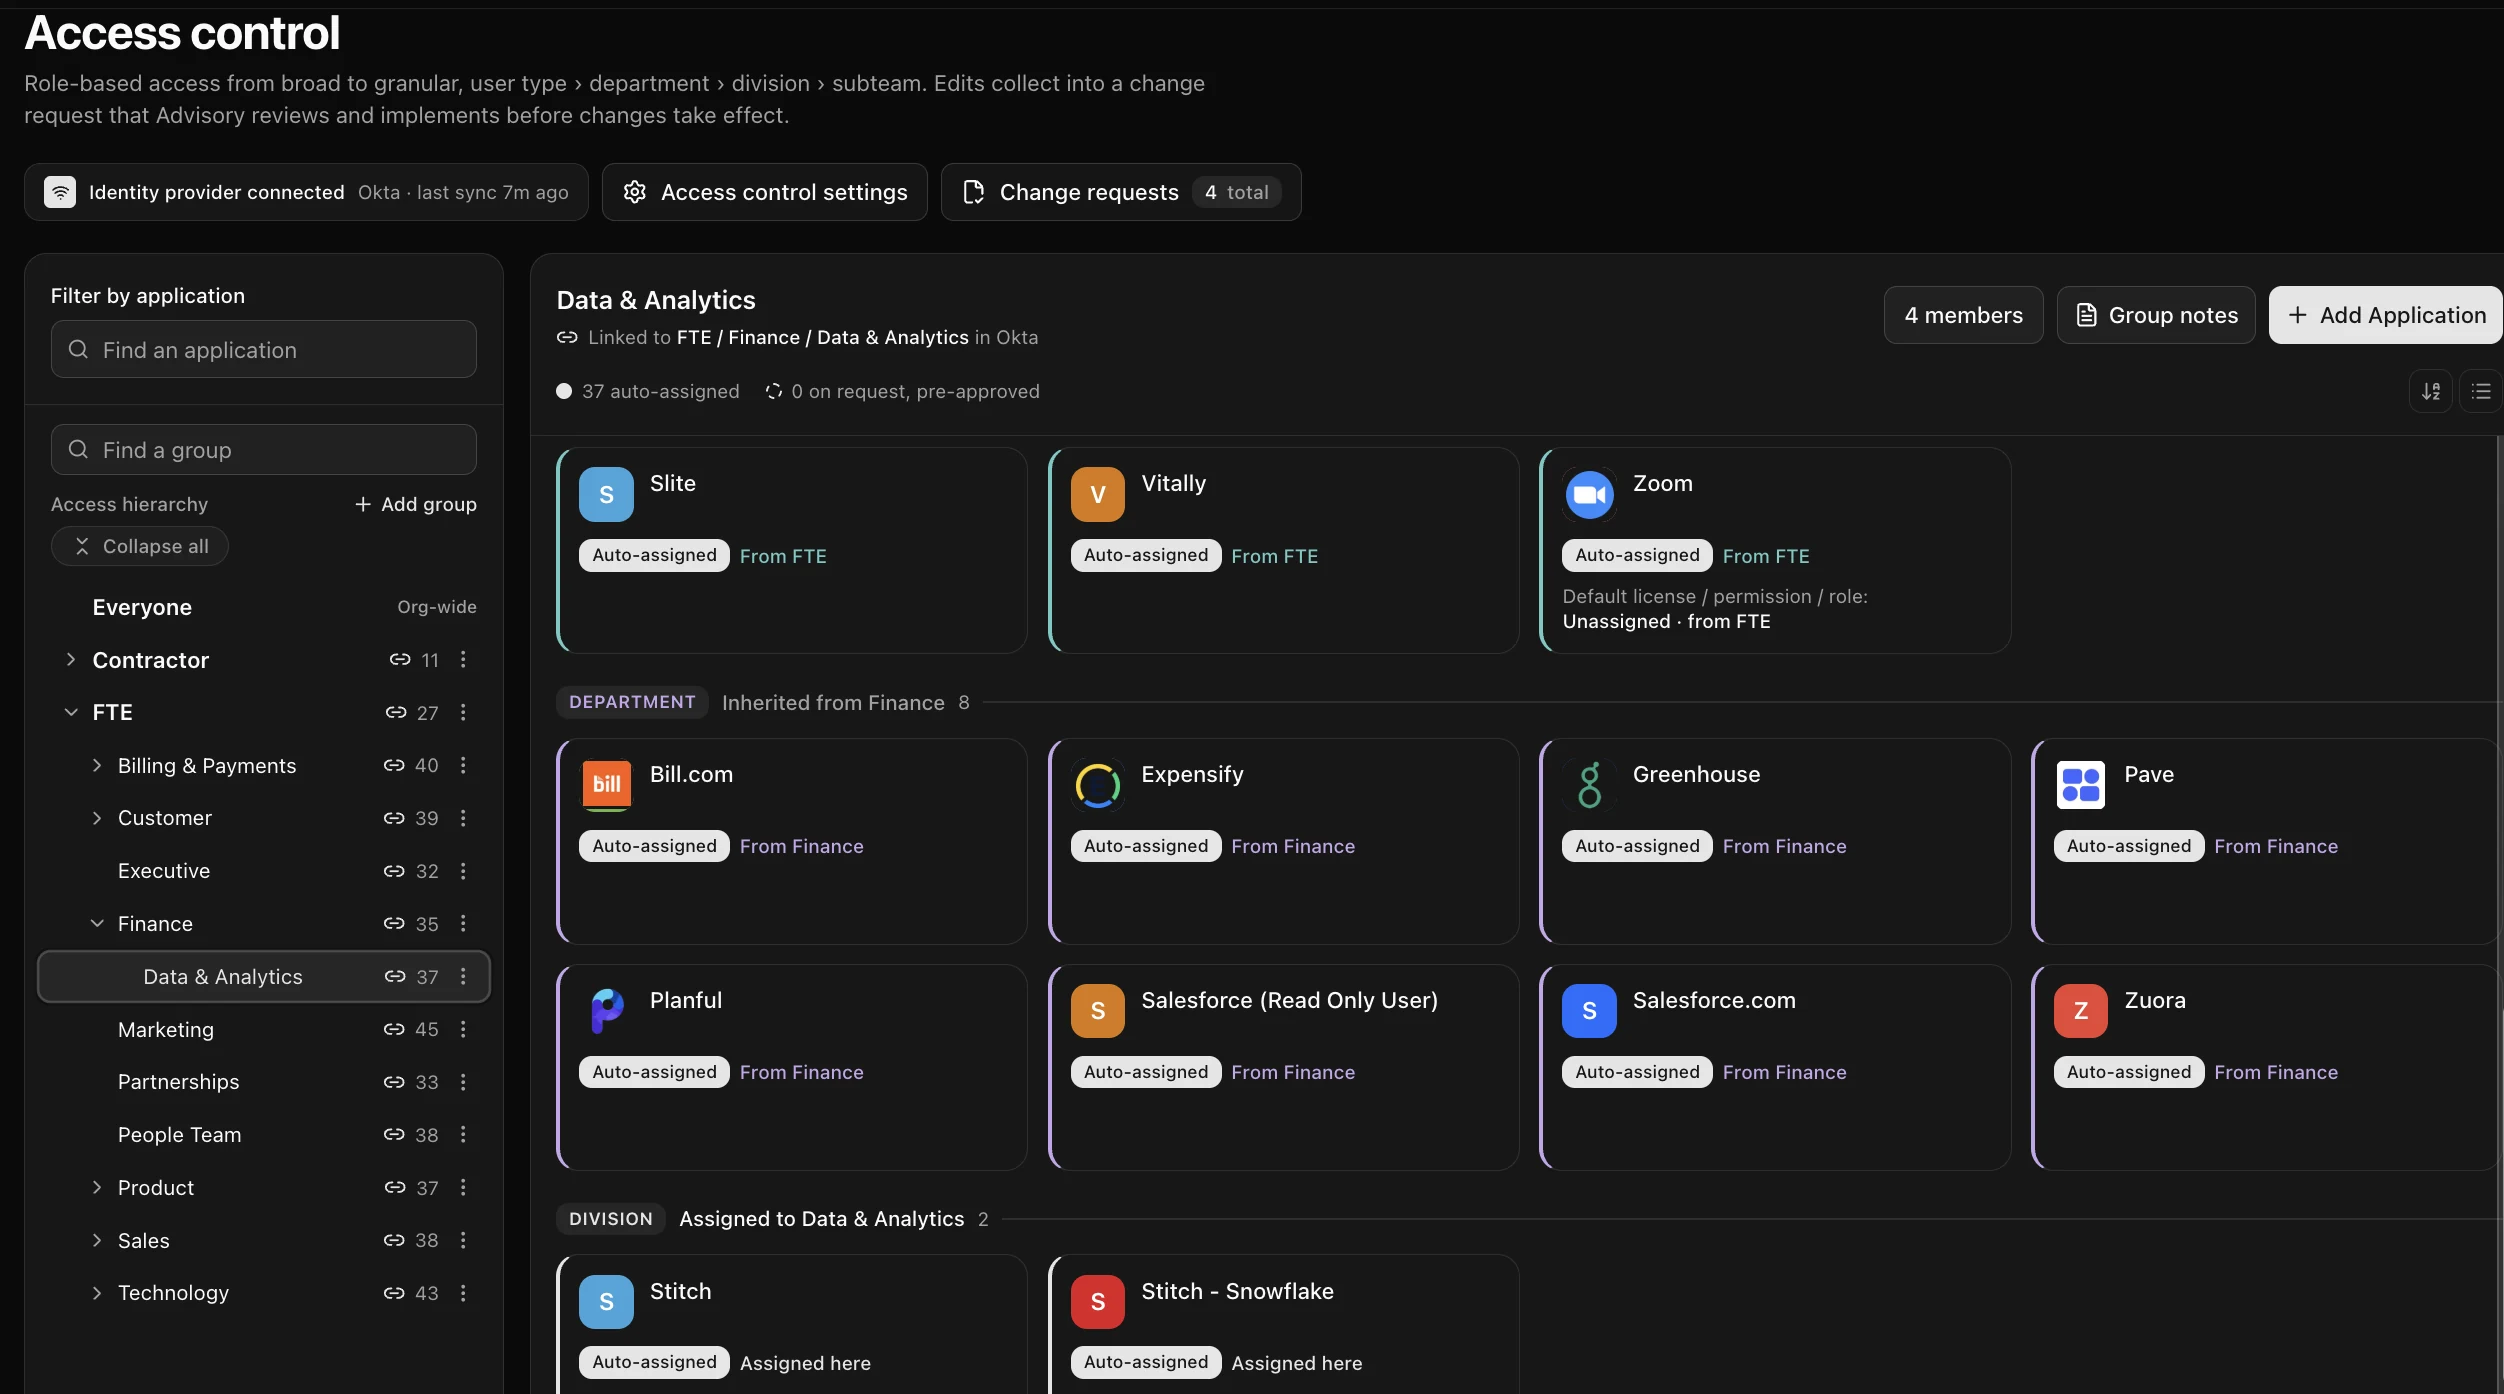
Task: Switch to list view icon
Action: tap(2481, 391)
